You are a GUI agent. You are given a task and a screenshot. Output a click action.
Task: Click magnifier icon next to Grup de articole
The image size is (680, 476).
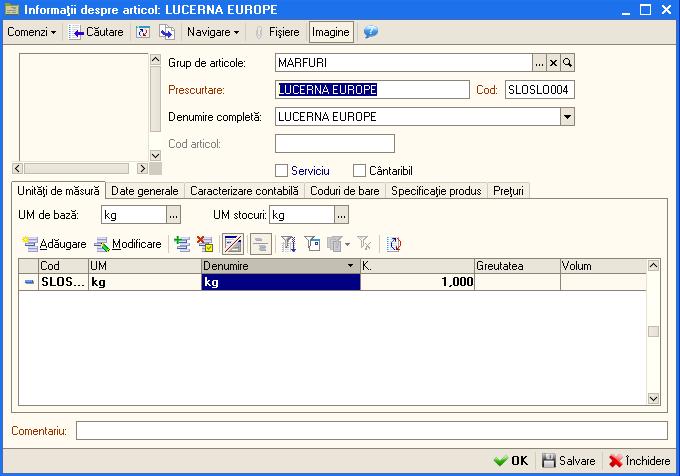coord(567,63)
